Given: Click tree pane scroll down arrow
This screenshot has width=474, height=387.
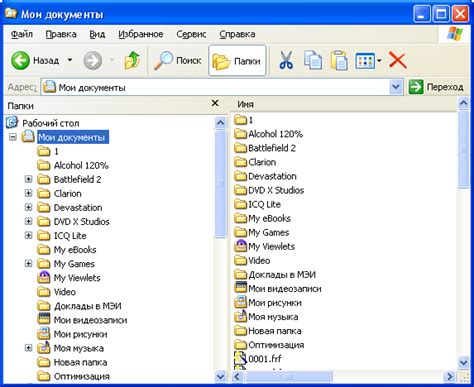Looking at the screenshot, I should (x=220, y=376).
